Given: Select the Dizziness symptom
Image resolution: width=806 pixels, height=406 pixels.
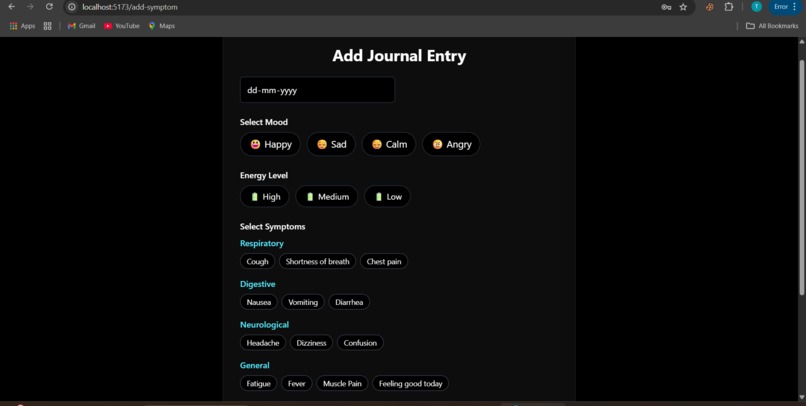Looking at the screenshot, I should click(311, 343).
